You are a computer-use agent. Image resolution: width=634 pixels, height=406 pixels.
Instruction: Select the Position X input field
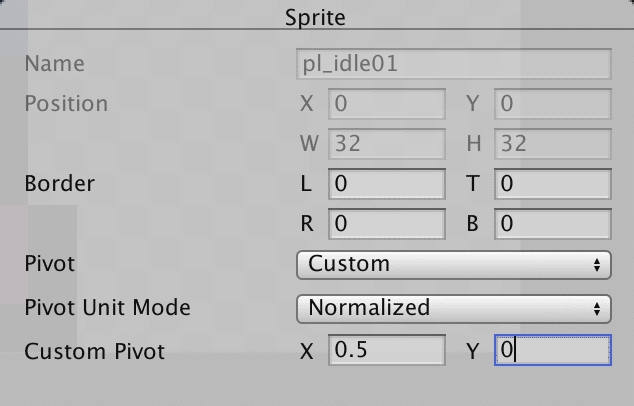click(386, 104)
